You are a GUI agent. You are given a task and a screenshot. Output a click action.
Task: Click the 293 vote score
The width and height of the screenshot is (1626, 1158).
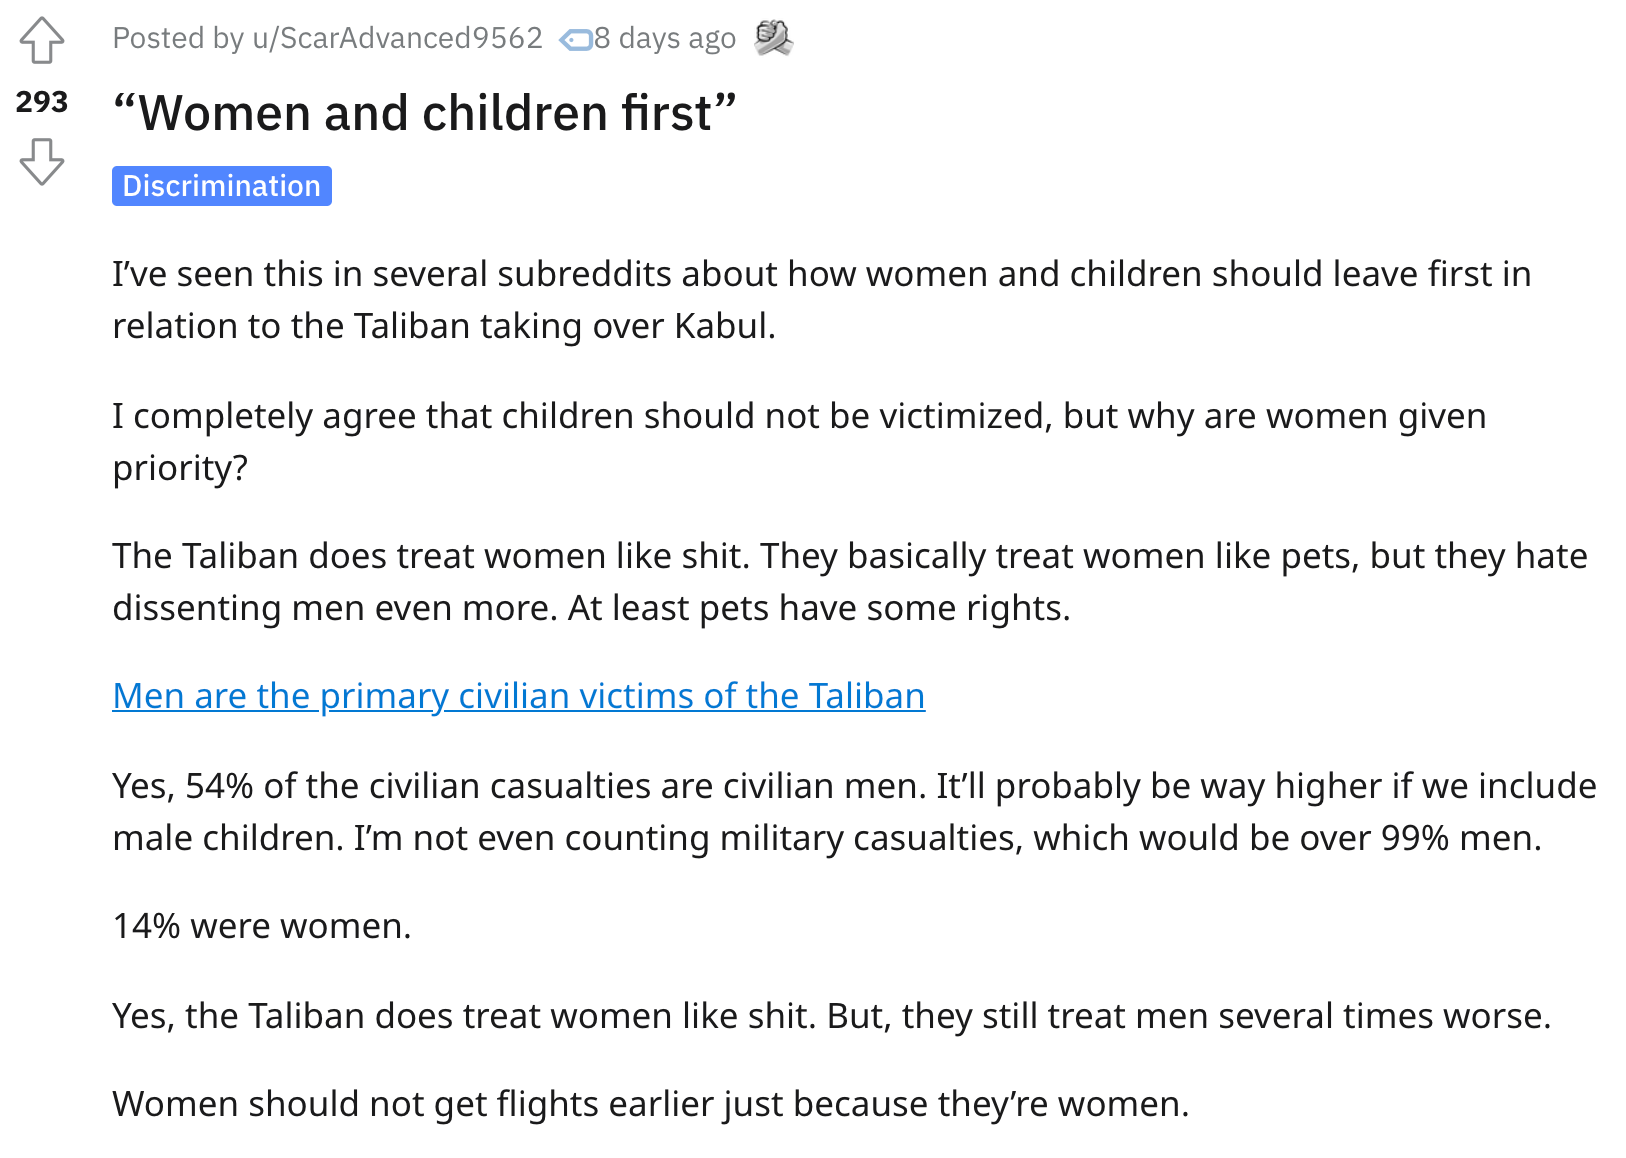[x=42, y=101]
